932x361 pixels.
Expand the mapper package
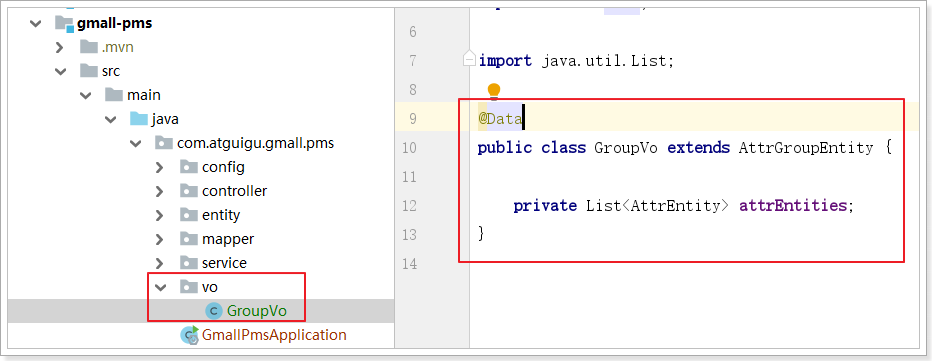coord(159,239)
